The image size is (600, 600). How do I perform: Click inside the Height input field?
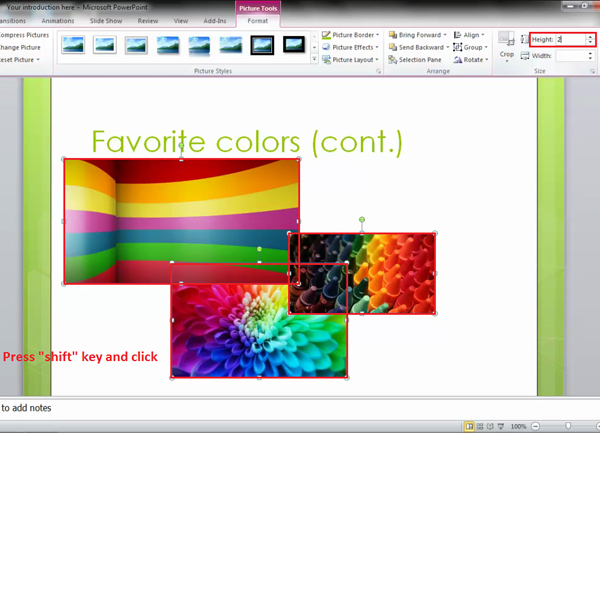(571, 39)
